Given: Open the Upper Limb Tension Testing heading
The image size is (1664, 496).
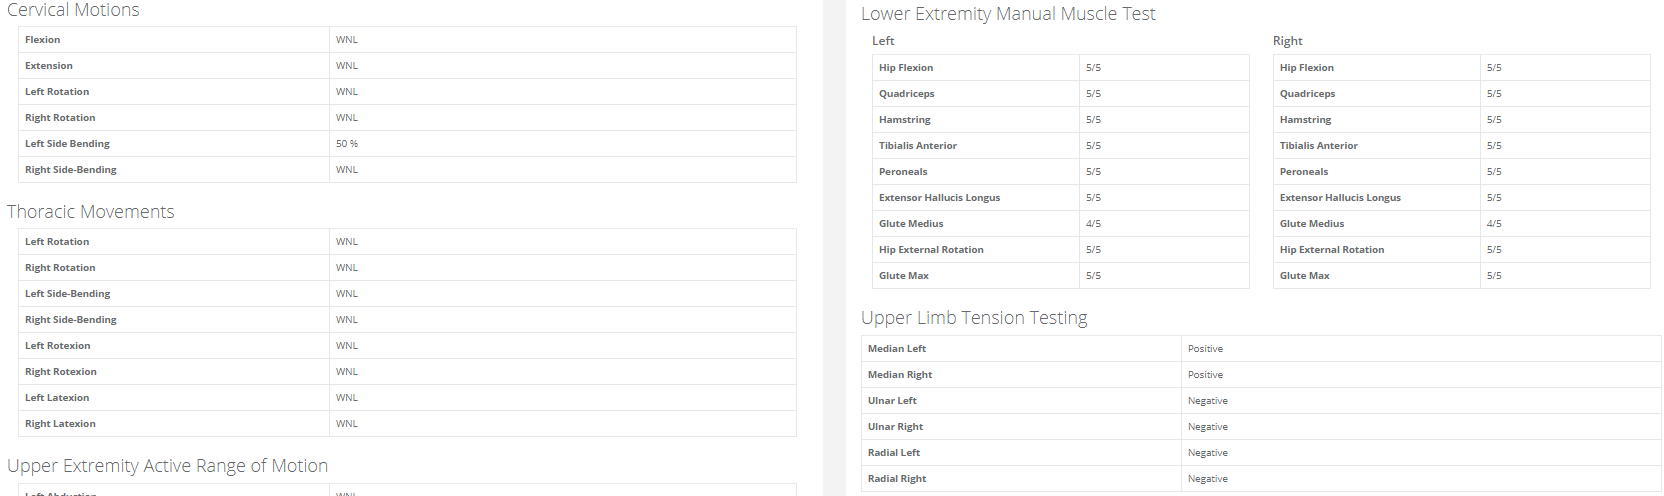Looking at the screenshot, I should [x=974, y=318].
